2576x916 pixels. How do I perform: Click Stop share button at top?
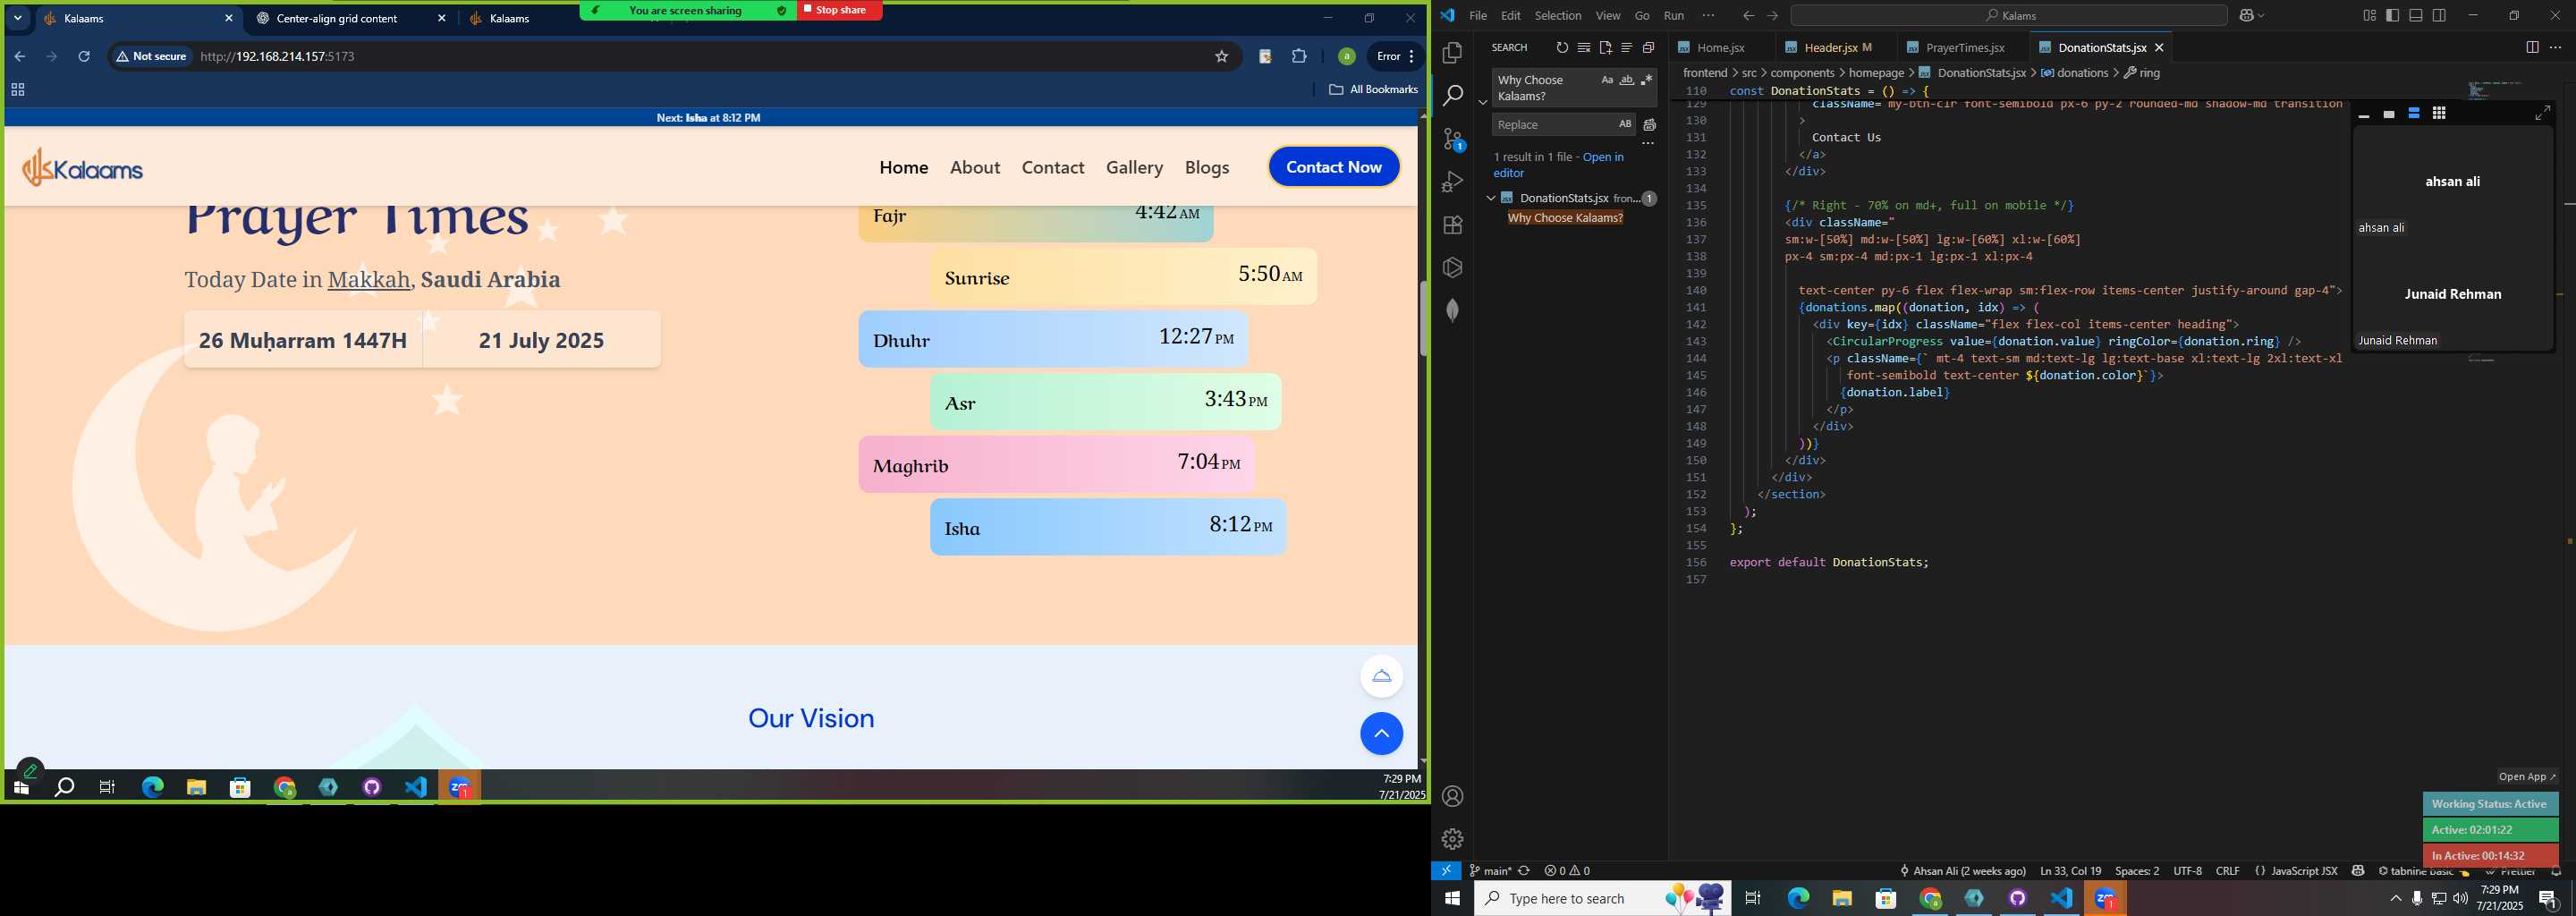pyautogui.click(x=839, y=10)
